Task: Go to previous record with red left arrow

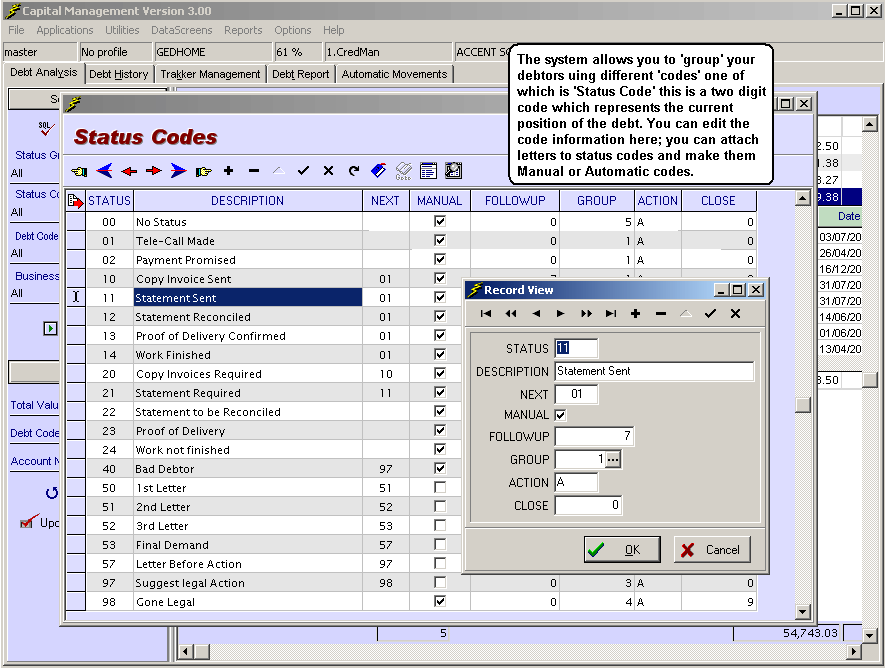Action: (x=129, y=171)
